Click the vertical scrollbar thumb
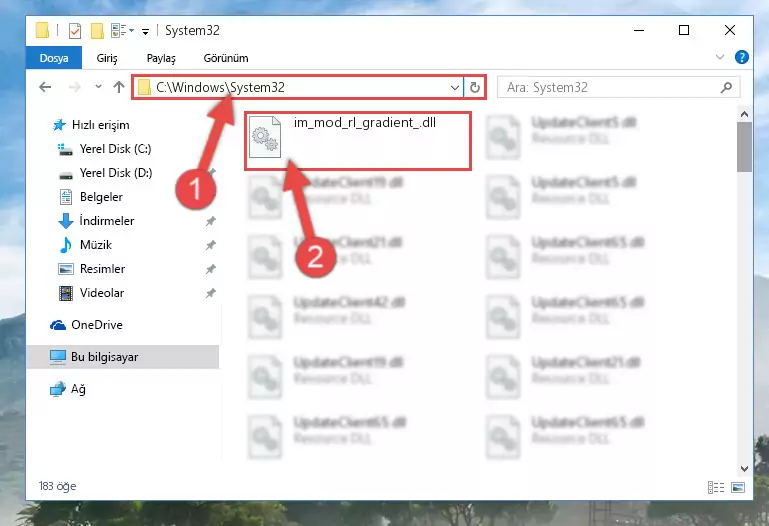The height and width of the screenshot is (526, 769). click(x=744, y=147)
